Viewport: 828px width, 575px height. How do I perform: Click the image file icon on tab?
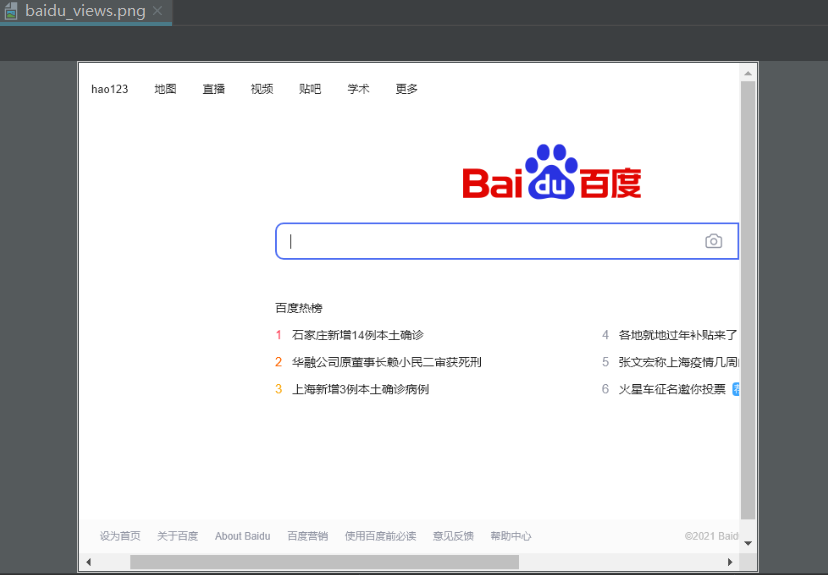coord(11,11)
